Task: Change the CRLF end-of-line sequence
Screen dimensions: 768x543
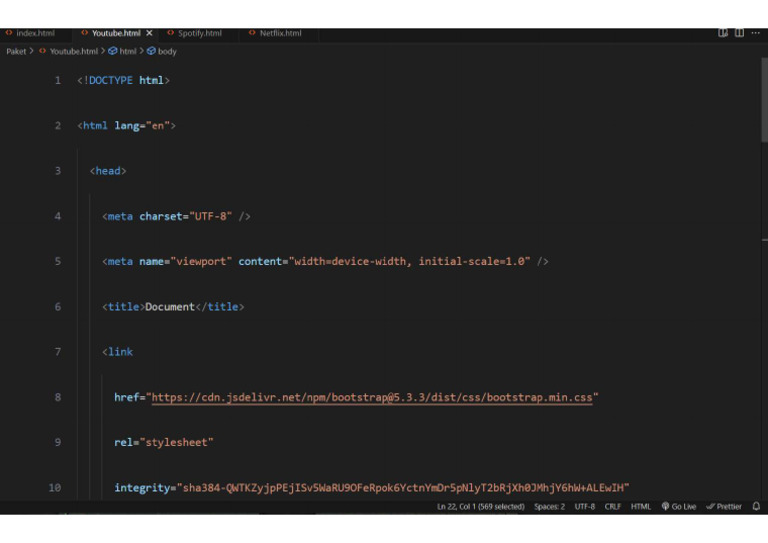Action: (613, 507)
